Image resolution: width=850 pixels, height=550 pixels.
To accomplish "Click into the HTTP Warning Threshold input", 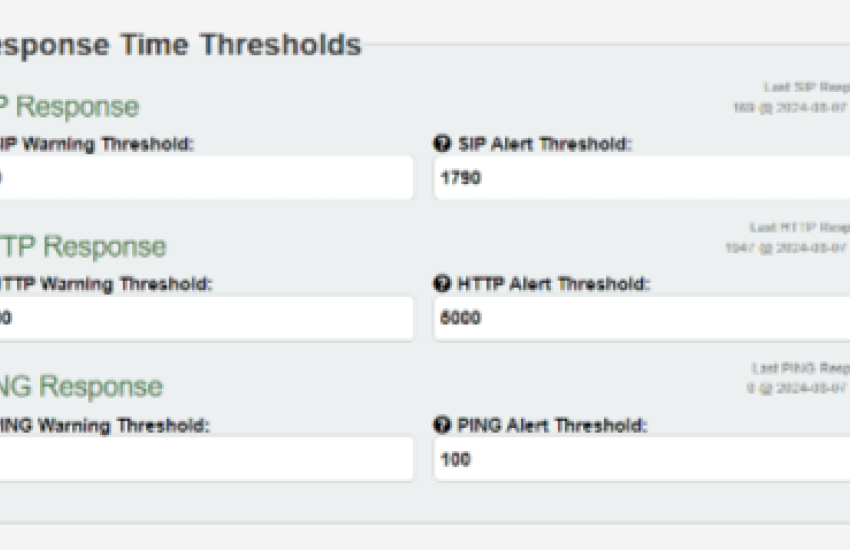I will coord(207,318).
